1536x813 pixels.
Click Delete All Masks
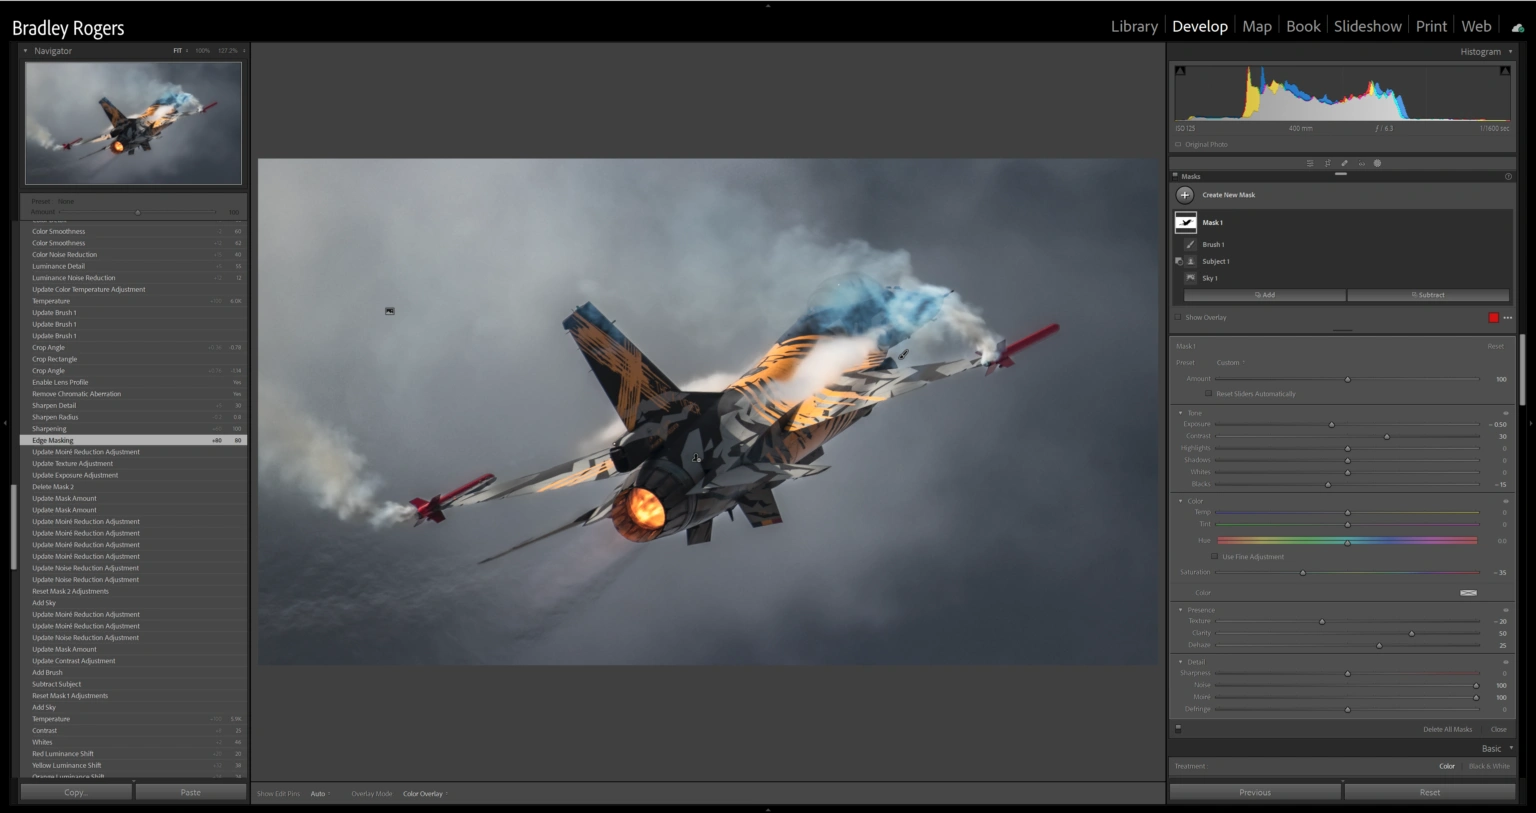pyautogui.click(x=1448, y=729)
